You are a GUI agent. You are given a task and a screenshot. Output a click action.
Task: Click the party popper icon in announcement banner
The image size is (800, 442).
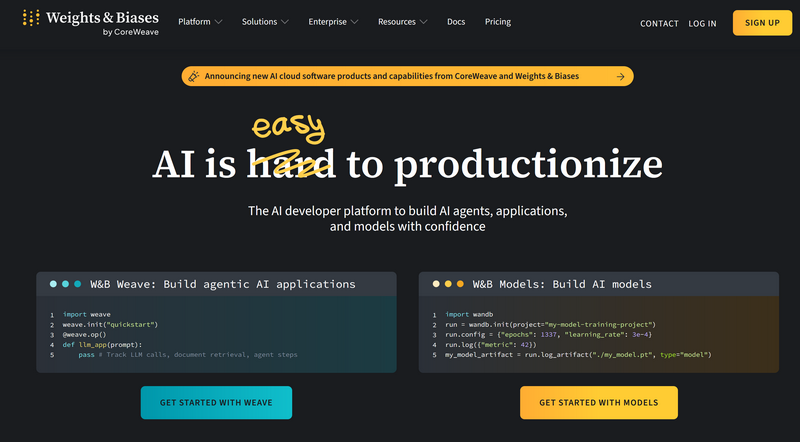pos(193,77)
